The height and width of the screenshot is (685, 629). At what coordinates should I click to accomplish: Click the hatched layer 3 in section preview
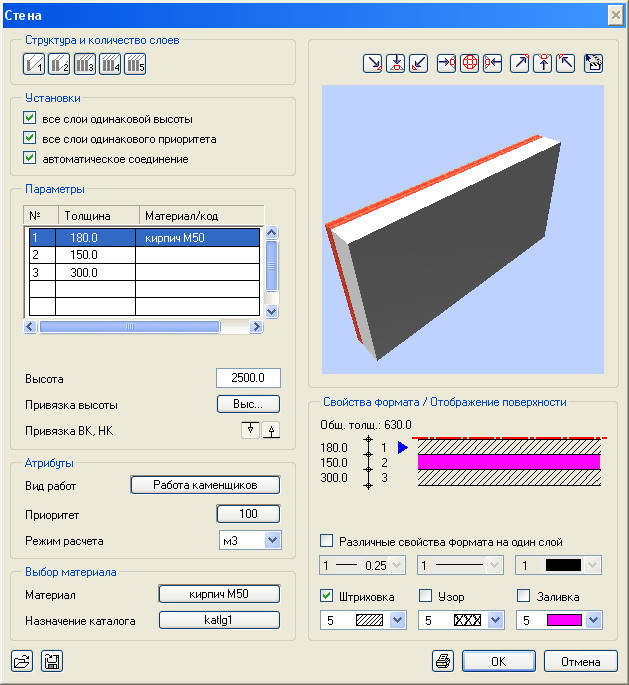click(x=509, y=477)
